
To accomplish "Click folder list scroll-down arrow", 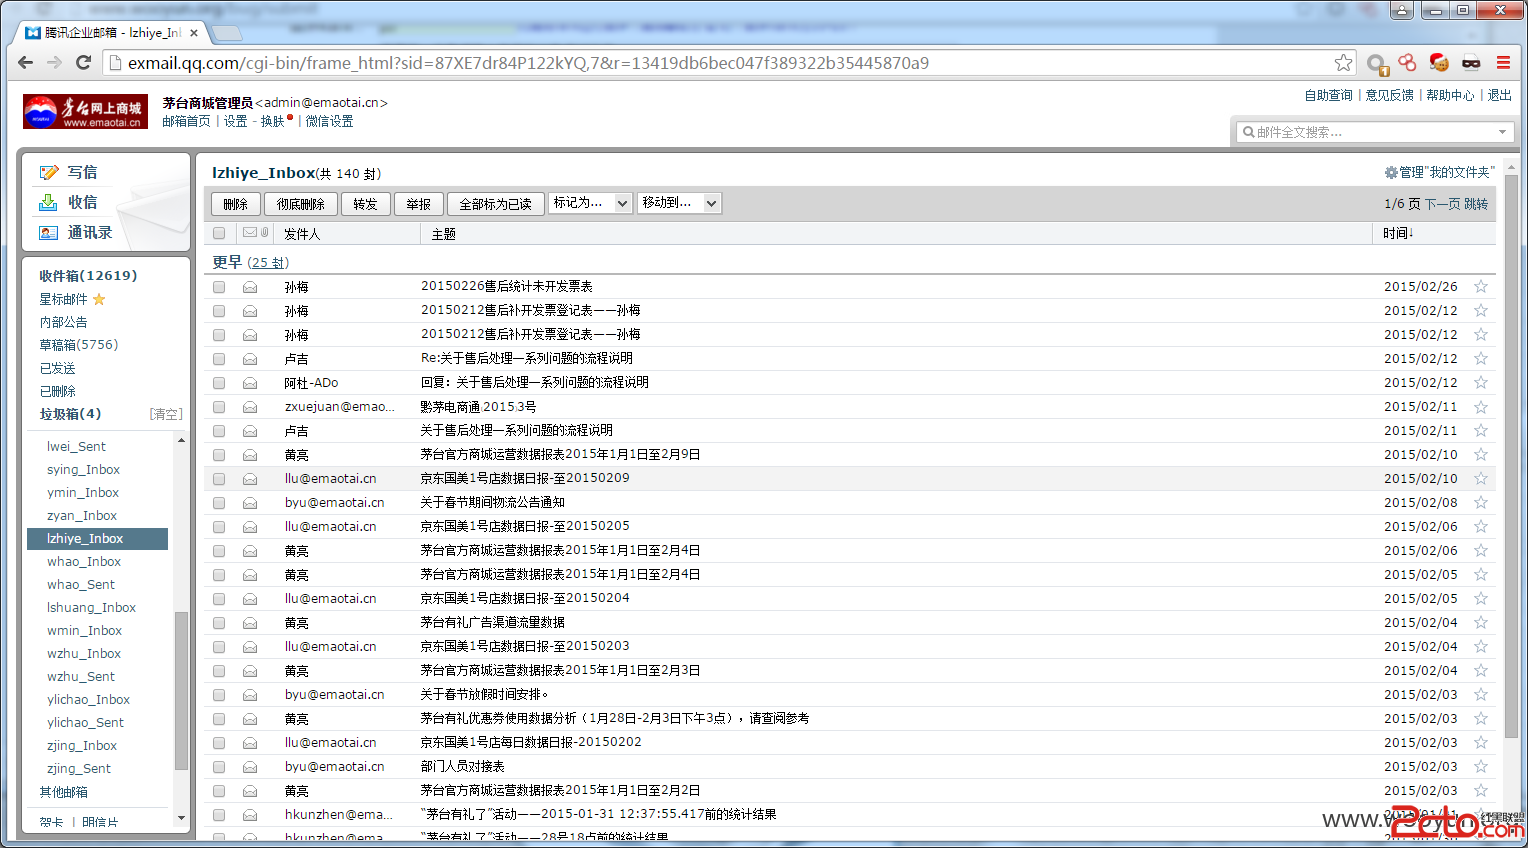I will point(181,818).
